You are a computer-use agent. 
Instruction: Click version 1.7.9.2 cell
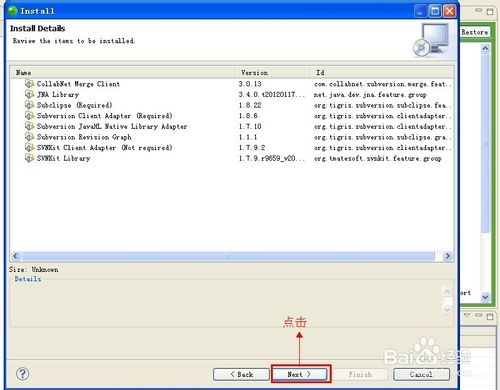coord(252,148)
